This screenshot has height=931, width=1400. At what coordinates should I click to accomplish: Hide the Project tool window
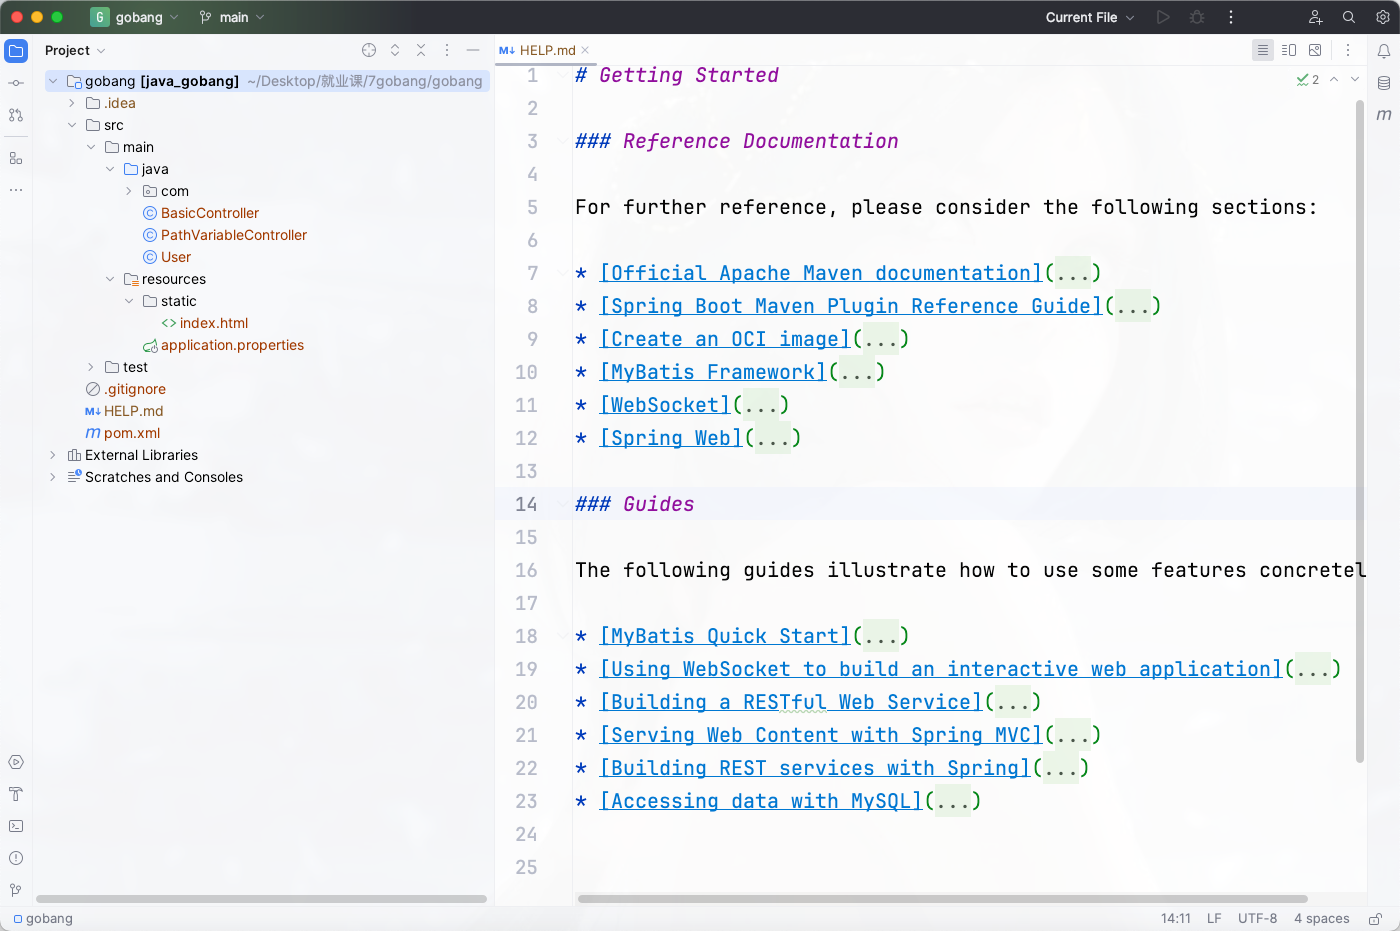click(473, 50)
